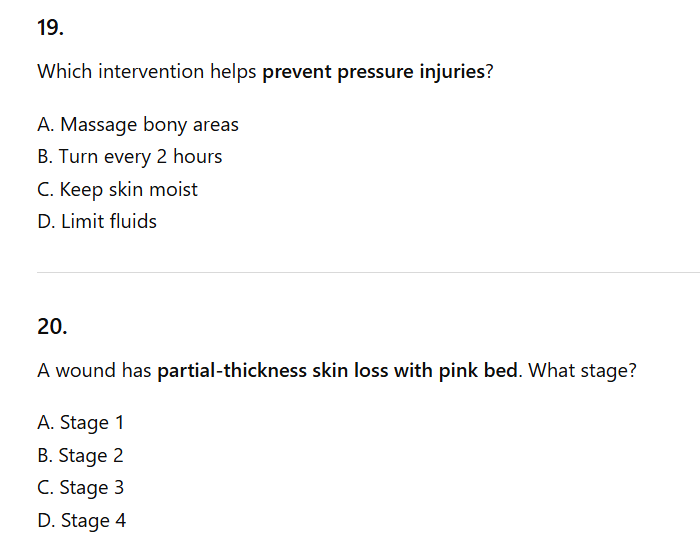This screenshot has height=549, width=700.
Task: Click the question mark ending question 19
Action: tap(490, 73)
